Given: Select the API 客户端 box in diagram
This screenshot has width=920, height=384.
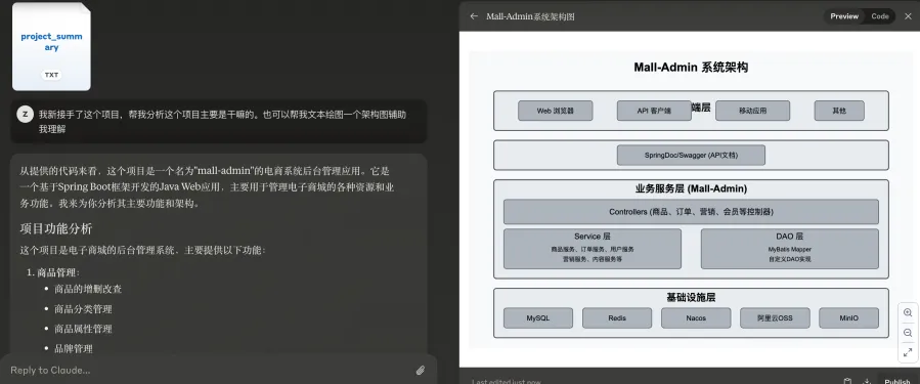Looking at the screenshot, I should coord(654,110).
